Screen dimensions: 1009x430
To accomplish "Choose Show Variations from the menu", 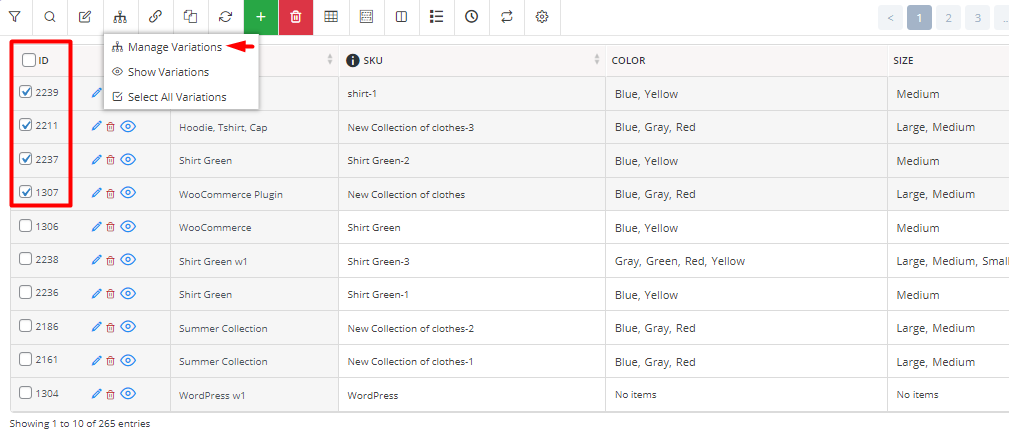I will (x=169, y=72).
